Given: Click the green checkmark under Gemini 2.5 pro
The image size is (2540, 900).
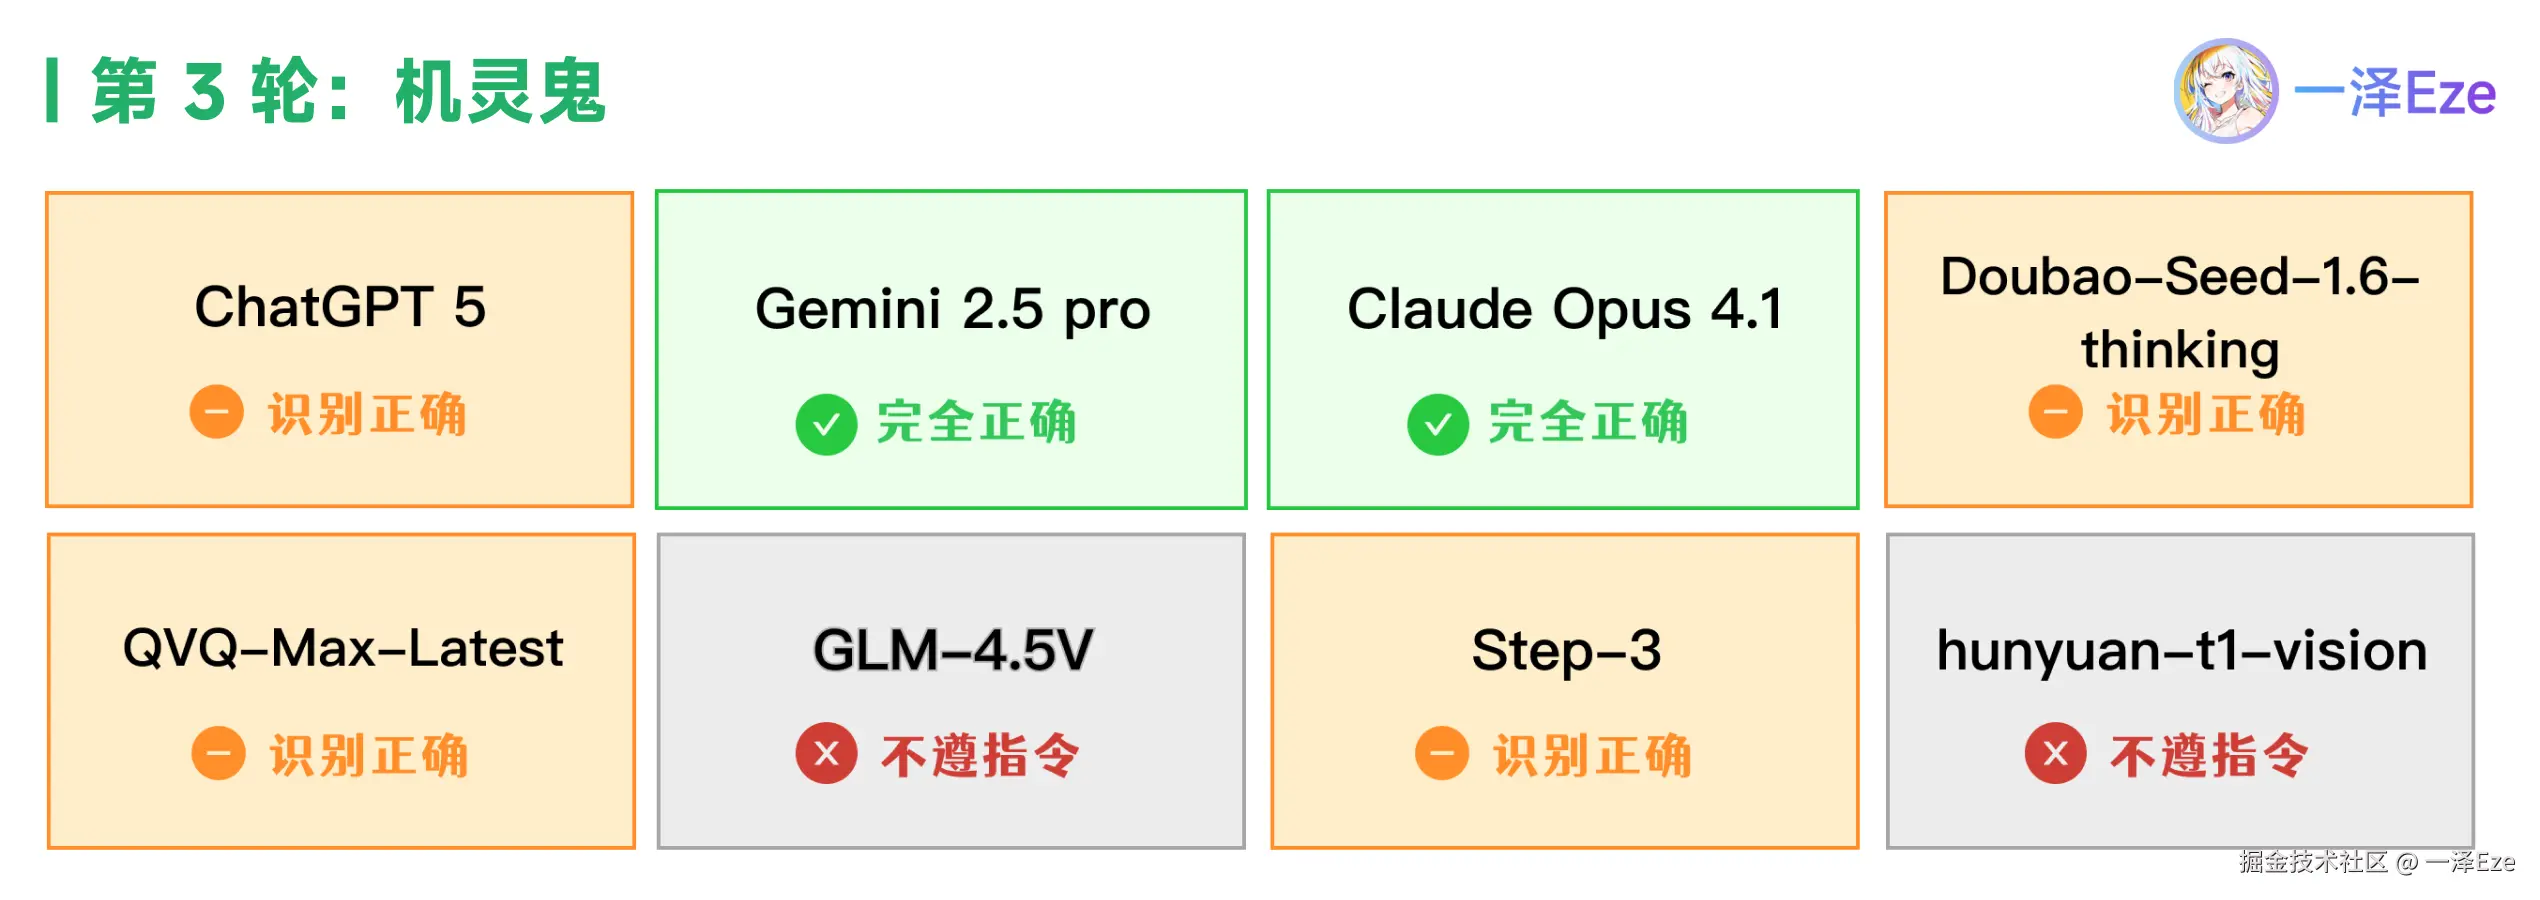Looking at the screenshot, I should click(x=826, y=425).
